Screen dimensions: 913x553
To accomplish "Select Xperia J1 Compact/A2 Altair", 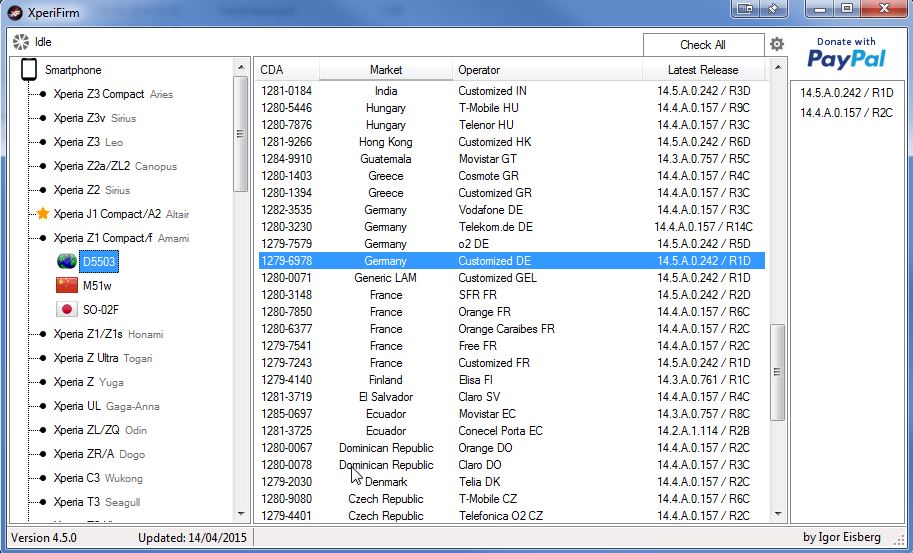I will click(x=121, y=214).
